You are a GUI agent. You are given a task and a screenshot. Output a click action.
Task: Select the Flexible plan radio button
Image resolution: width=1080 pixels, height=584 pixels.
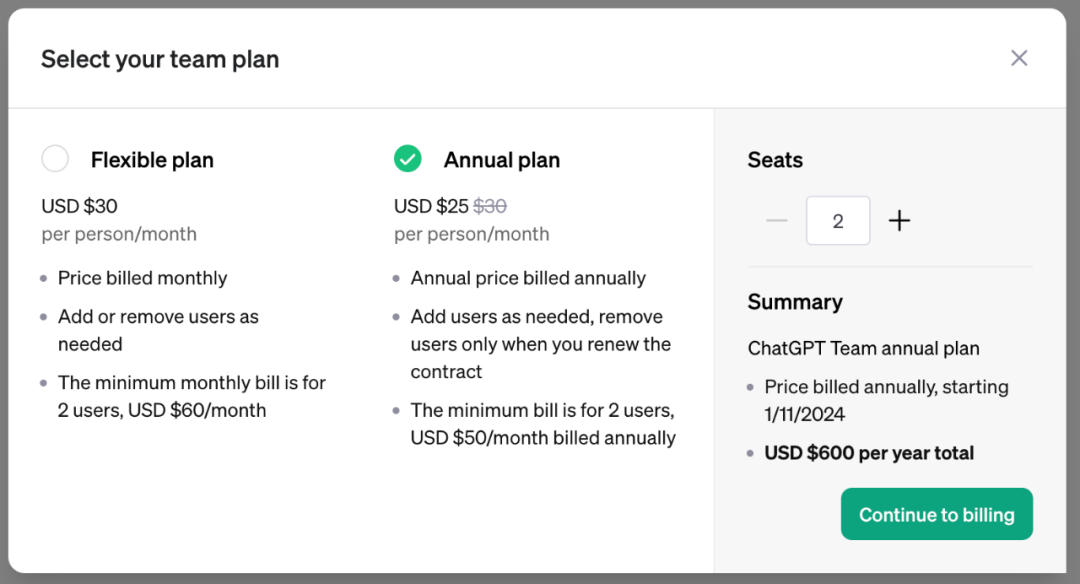(55, 159)
